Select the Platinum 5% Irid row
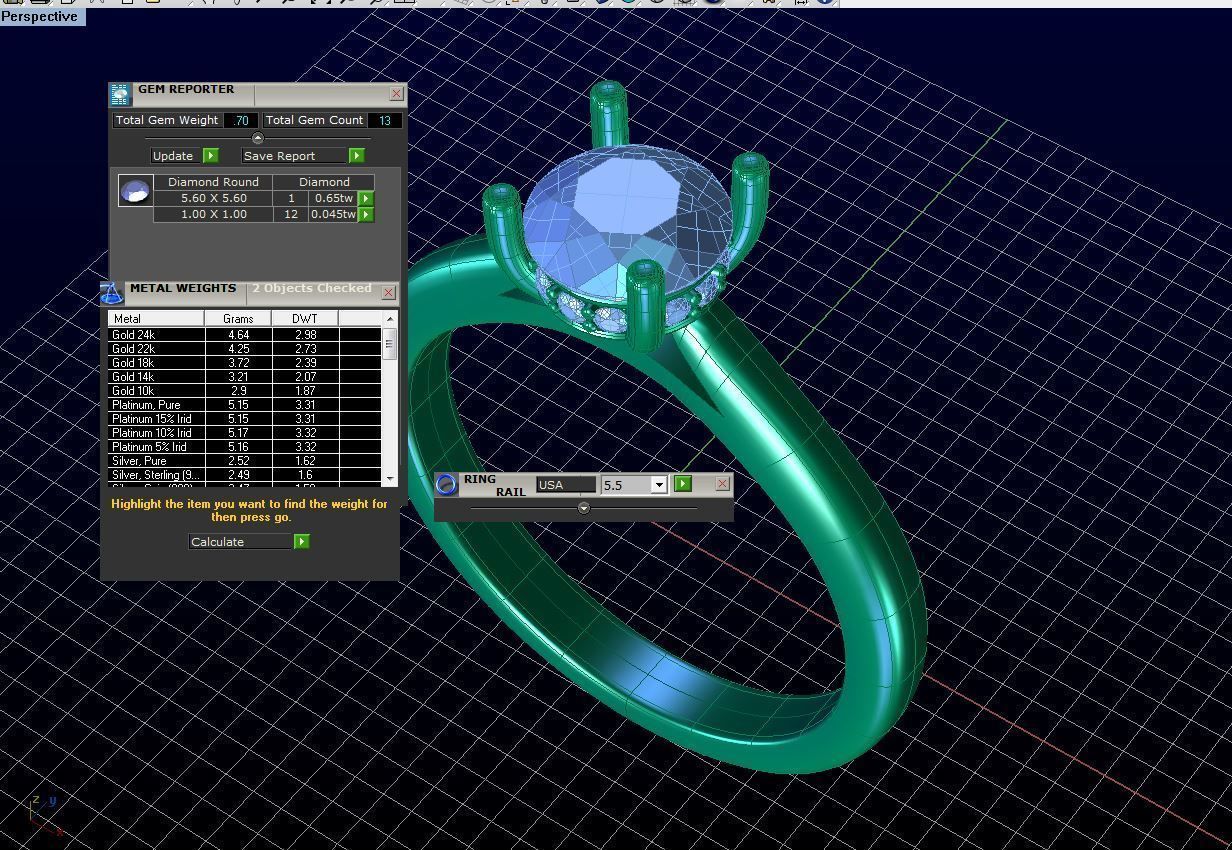 pyautogui.click(x=245, y=447)
